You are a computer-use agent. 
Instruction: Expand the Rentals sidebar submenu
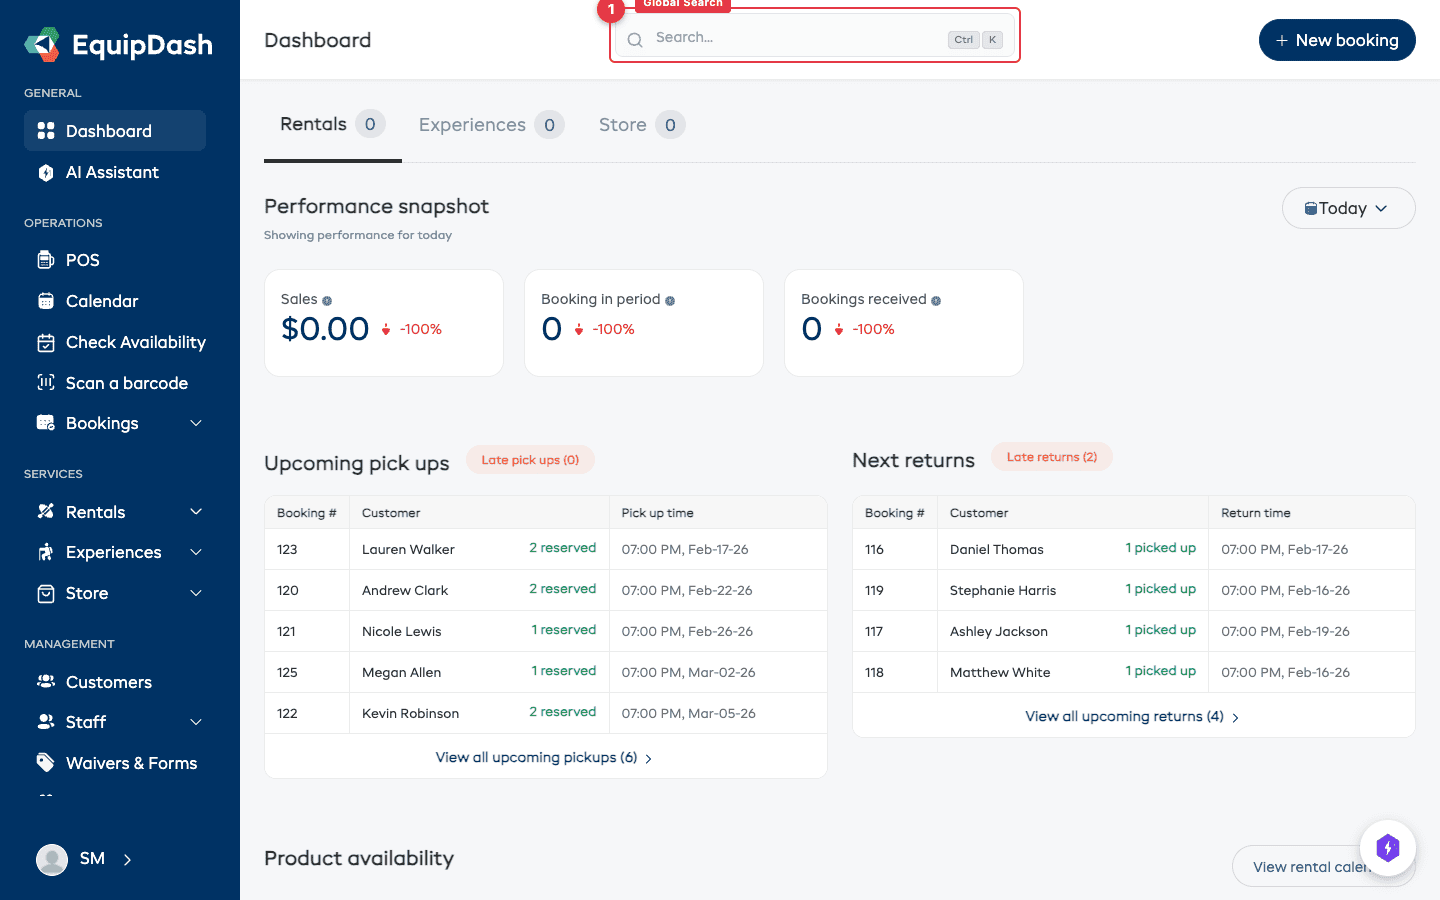coord(196,512)
